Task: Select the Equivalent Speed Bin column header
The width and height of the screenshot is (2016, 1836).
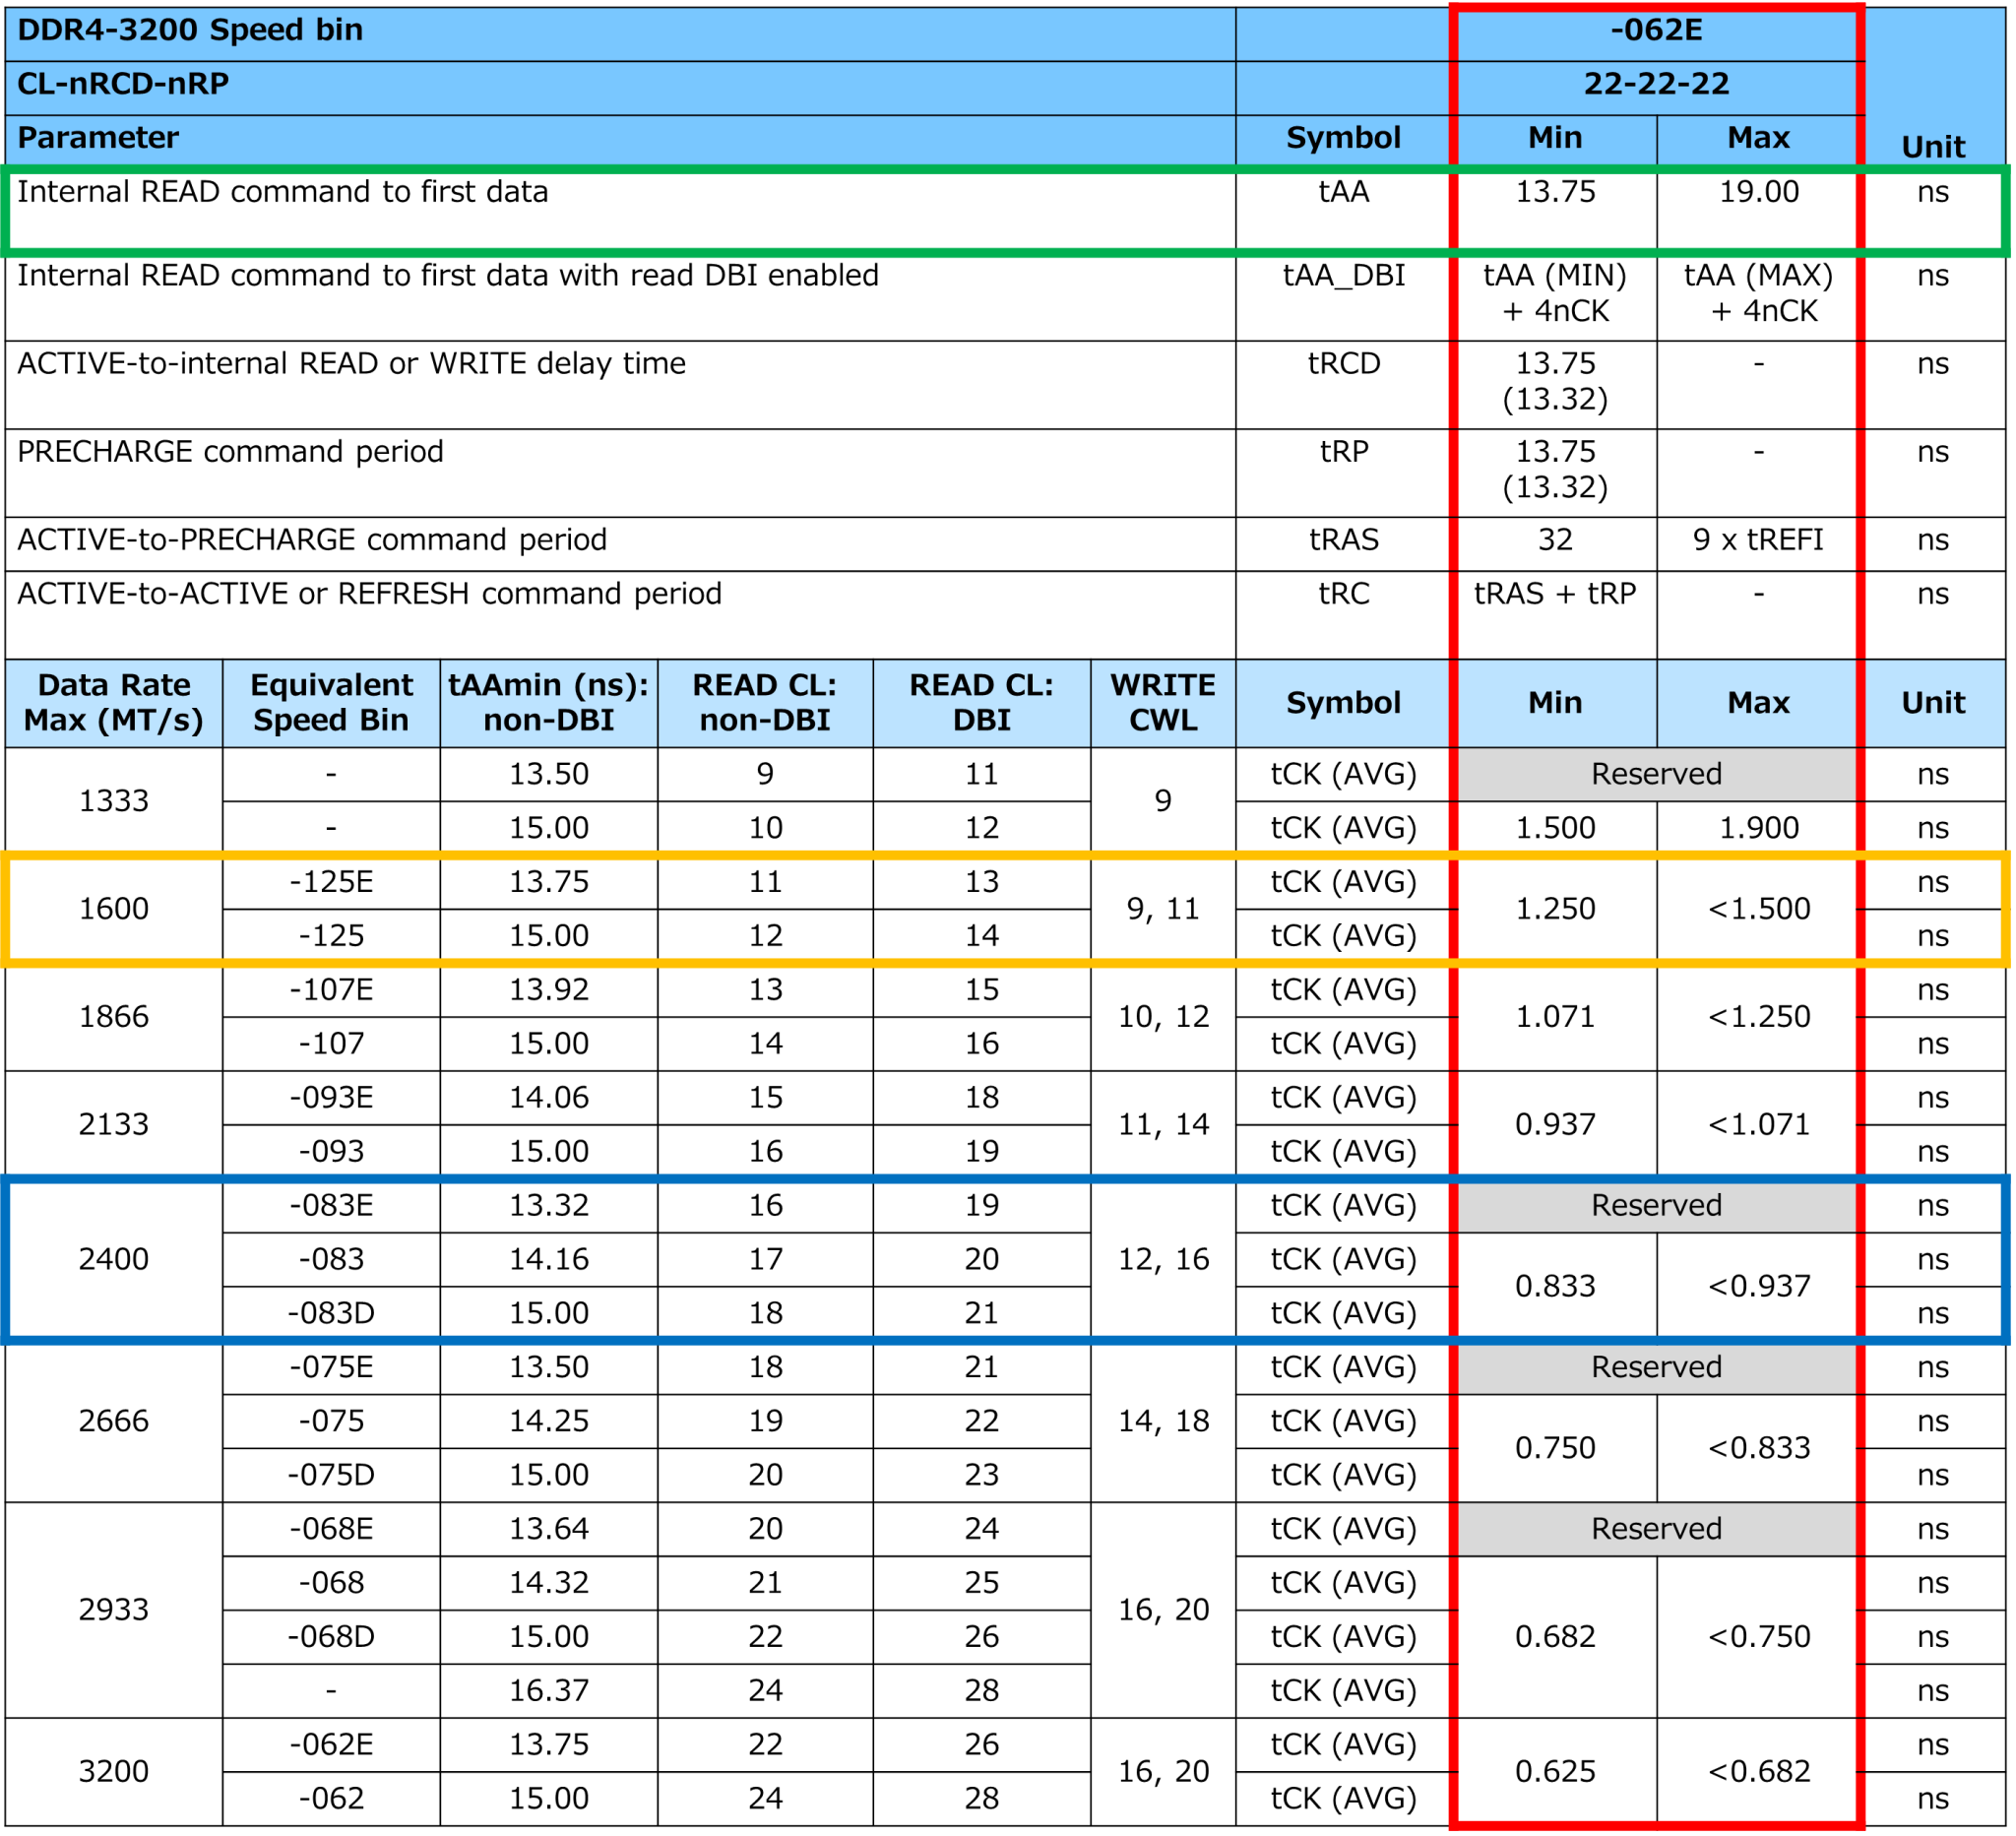Action: tap(331, 703)
